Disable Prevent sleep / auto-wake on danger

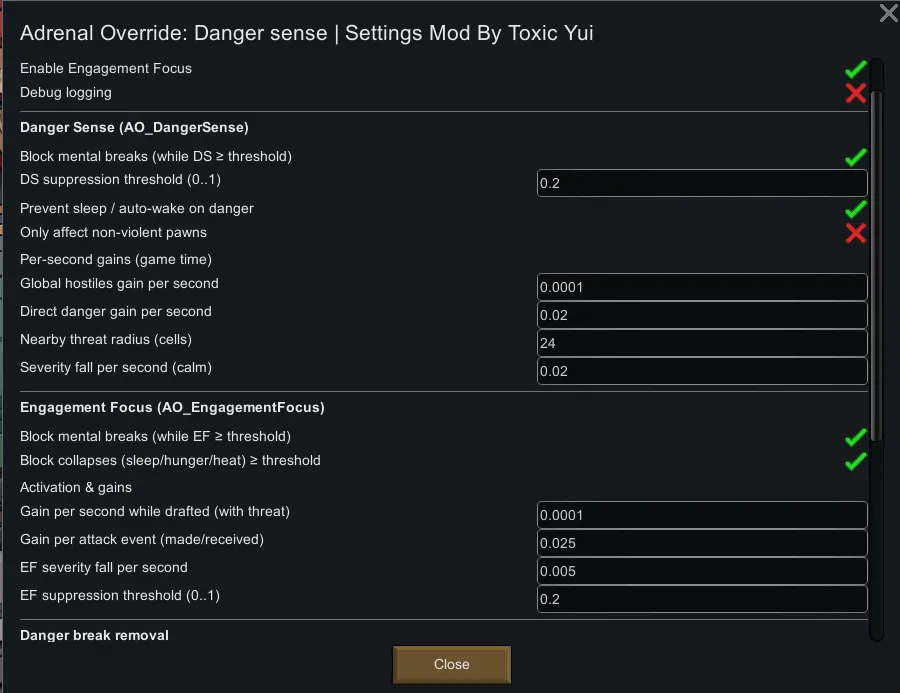point(855,209)
